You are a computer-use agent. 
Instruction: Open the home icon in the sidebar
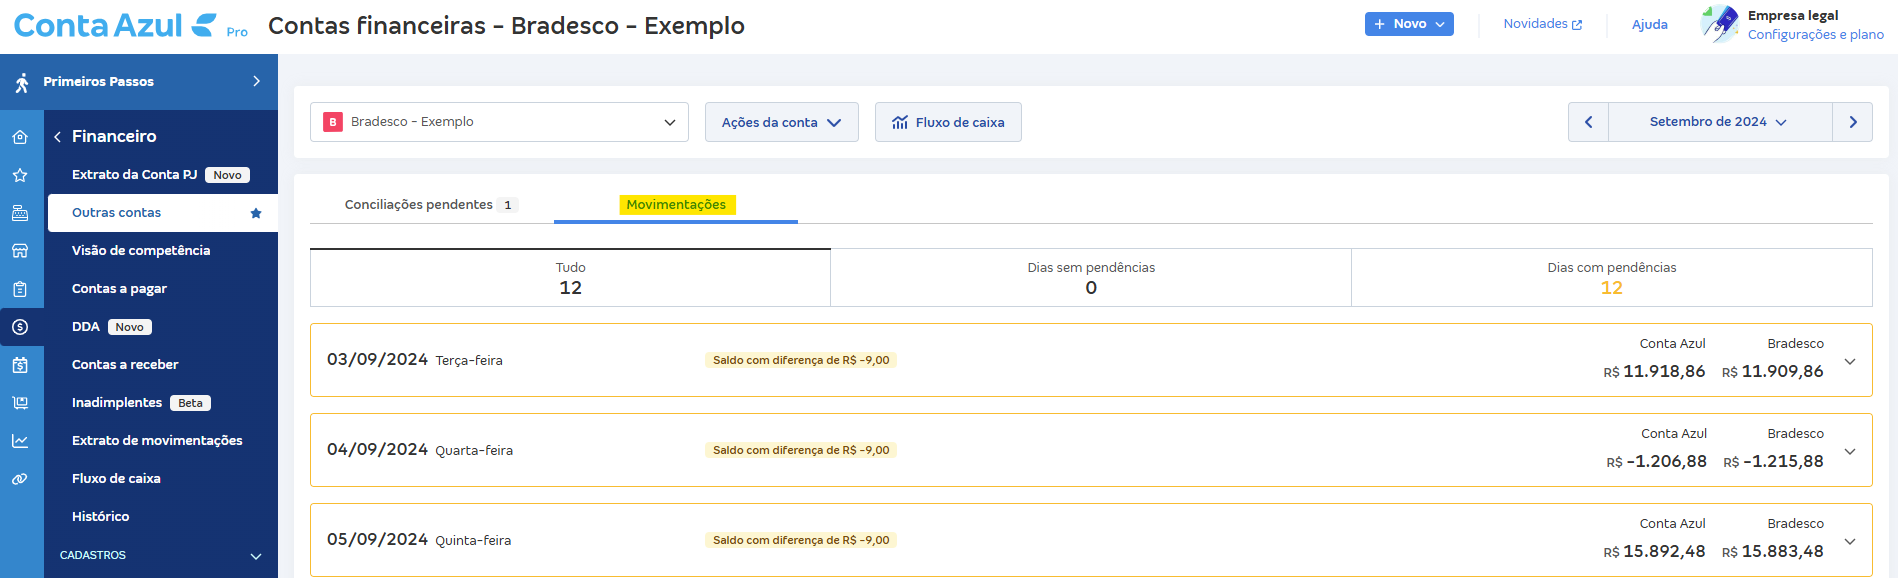point(20,137)
